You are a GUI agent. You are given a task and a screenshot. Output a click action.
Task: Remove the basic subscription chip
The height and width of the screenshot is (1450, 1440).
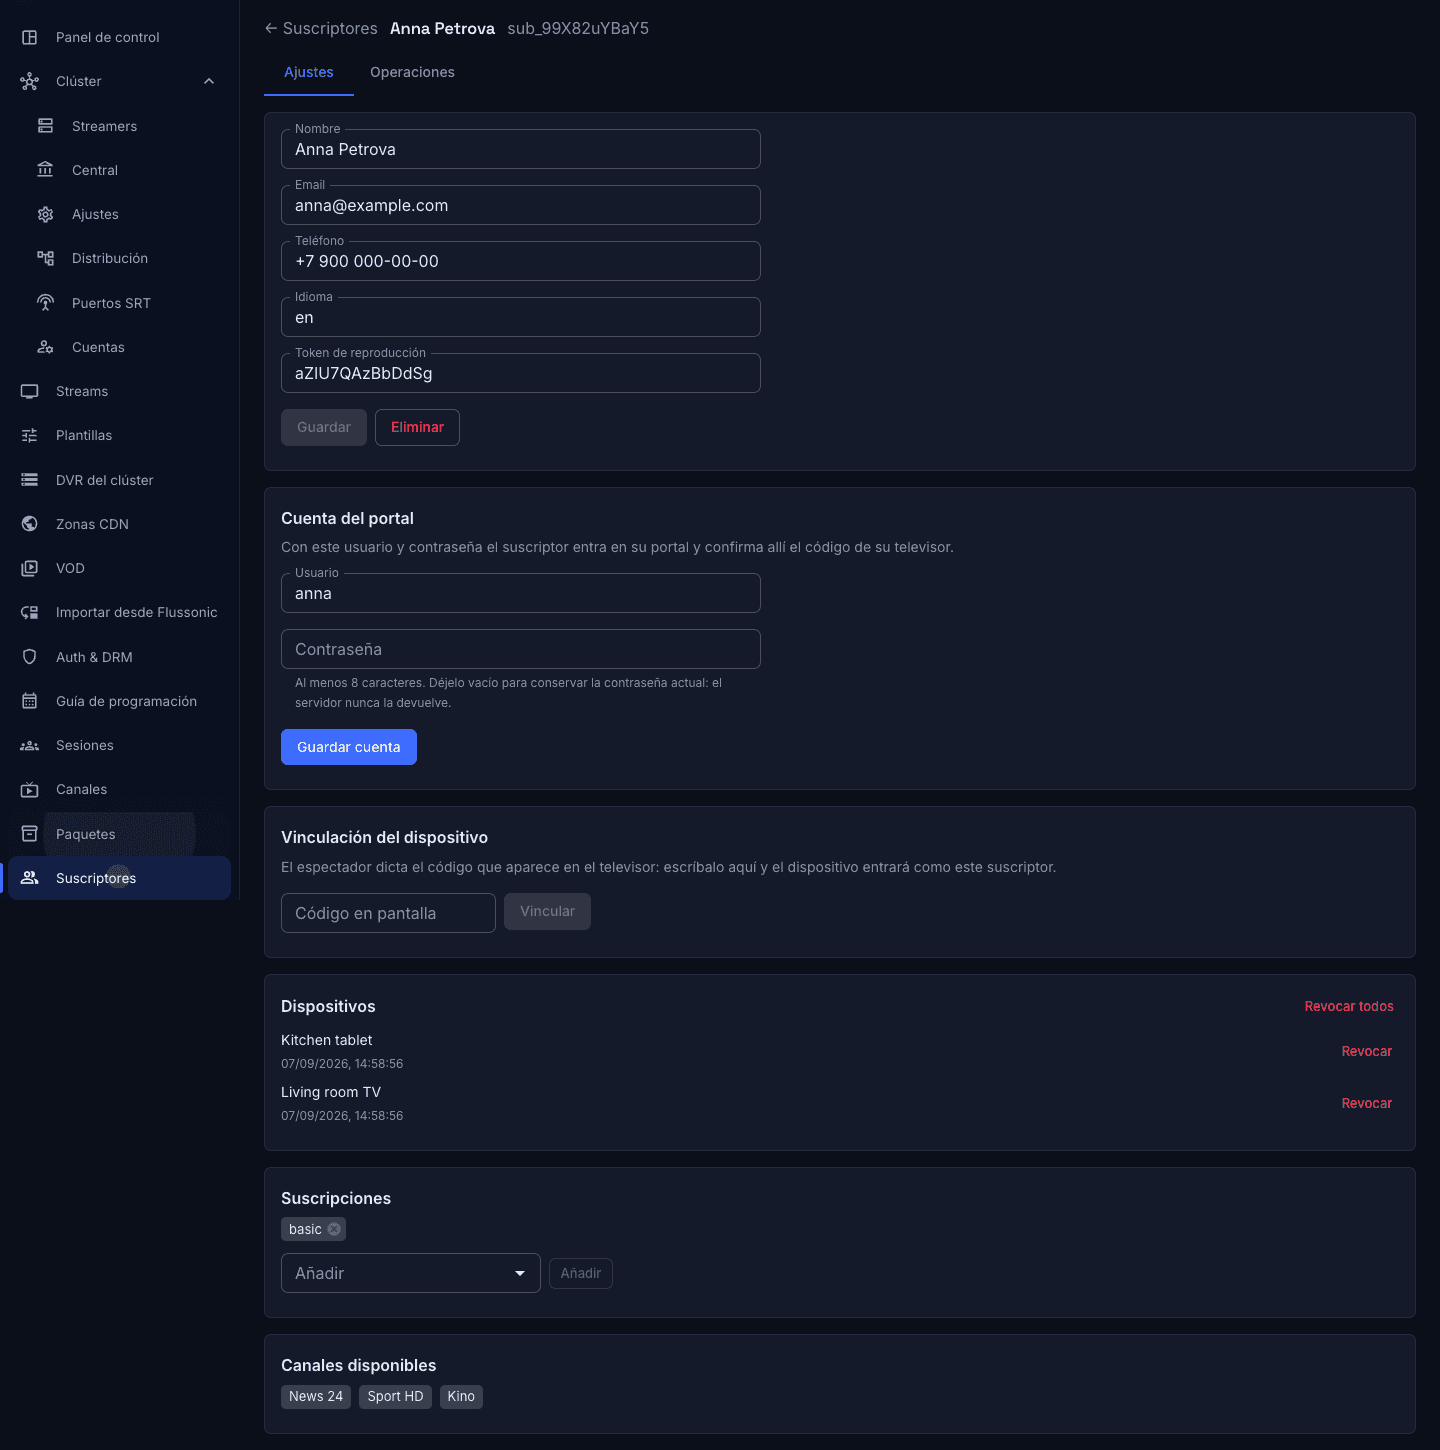[x=334, y=1229]
